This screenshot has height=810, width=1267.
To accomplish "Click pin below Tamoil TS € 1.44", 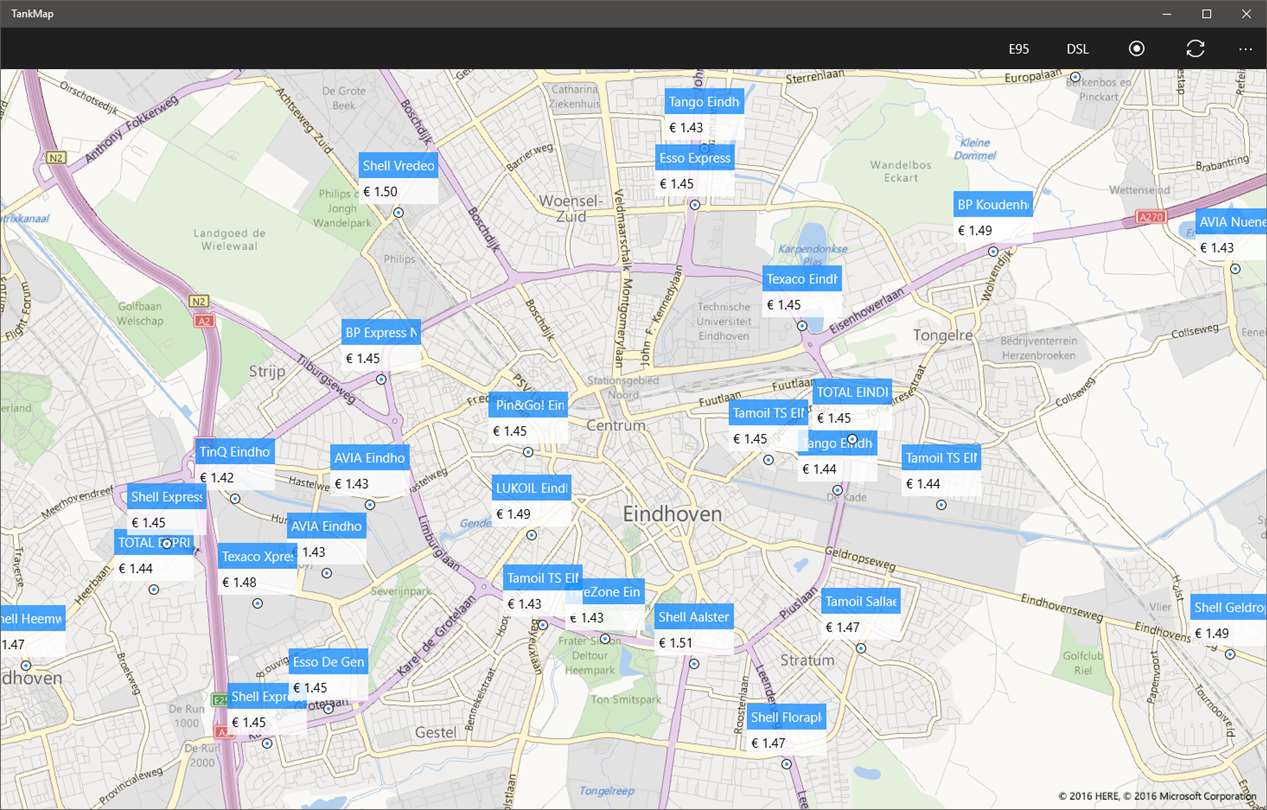I will click(940, 504).
